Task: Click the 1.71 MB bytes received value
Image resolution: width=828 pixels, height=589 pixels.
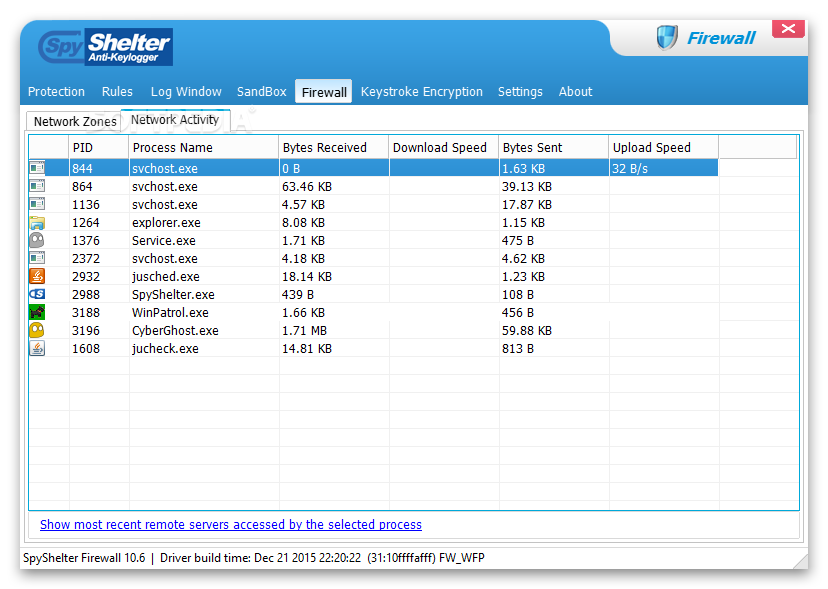Action: [304, 330]
